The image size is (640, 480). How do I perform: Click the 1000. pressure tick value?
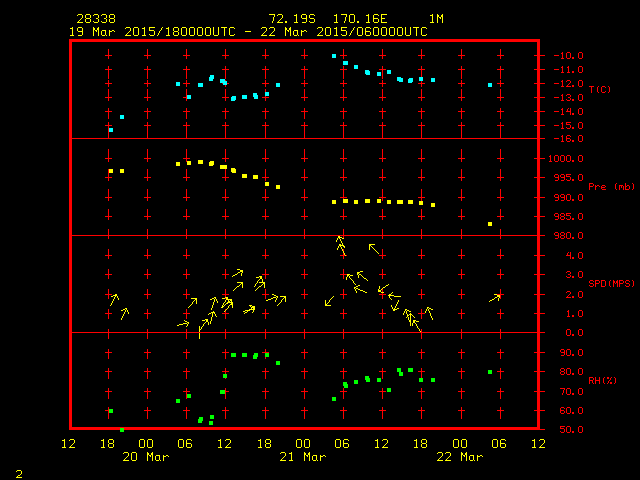tap(560, 159)
